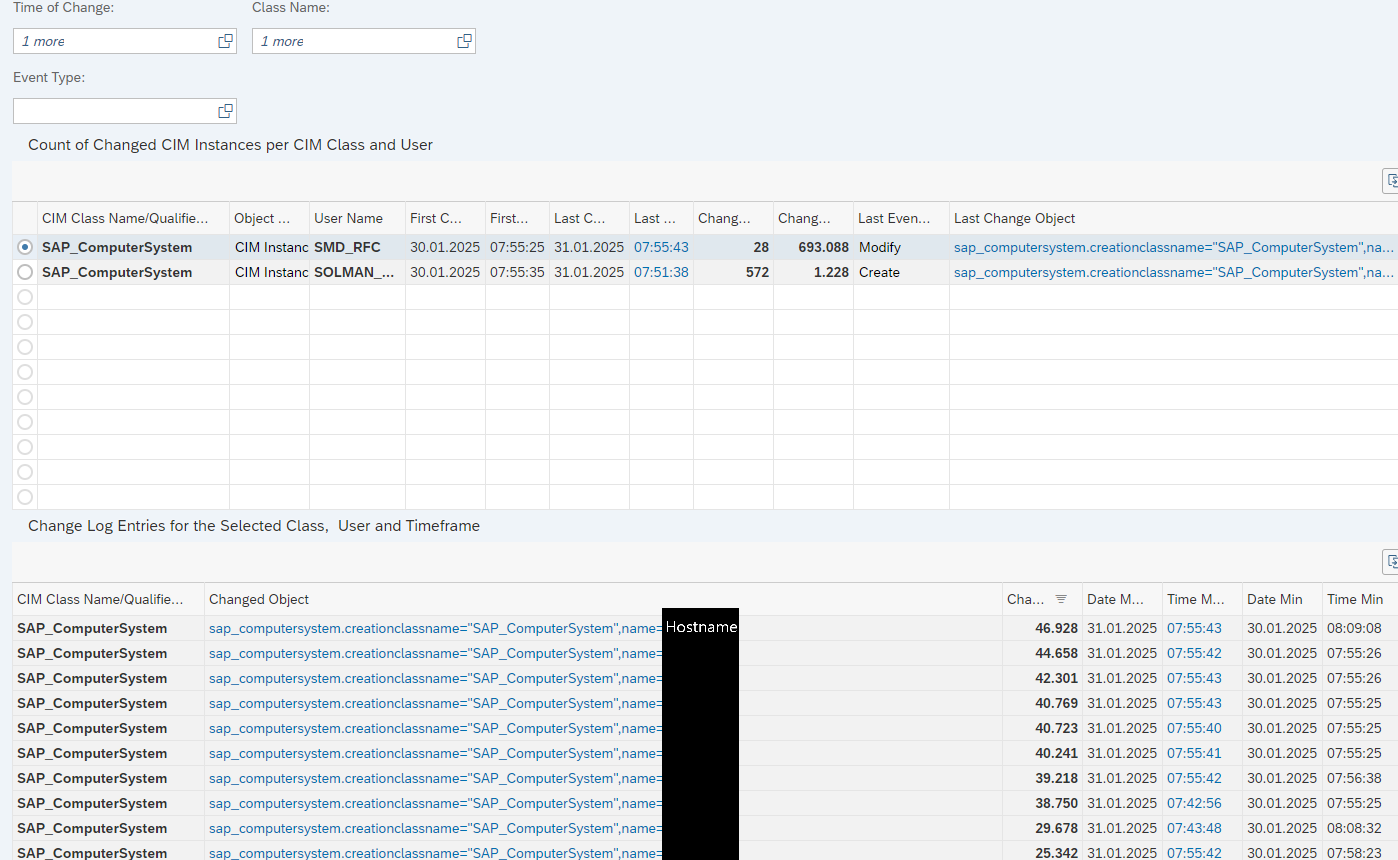Click the "SOLMAN_..." user name cell
Viewport: 1398px width, 860px height.
pos(357,272)
